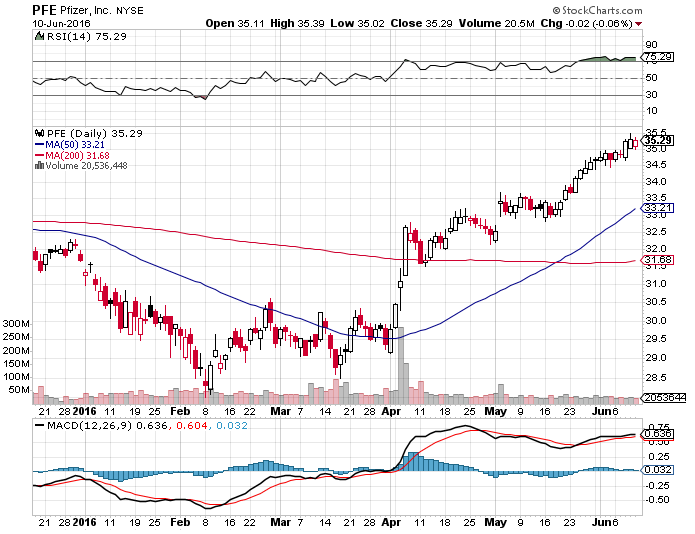The image size is (695, 534).
Task: Click the red 0.604 MACD signal value
Action: coord(192,426)
